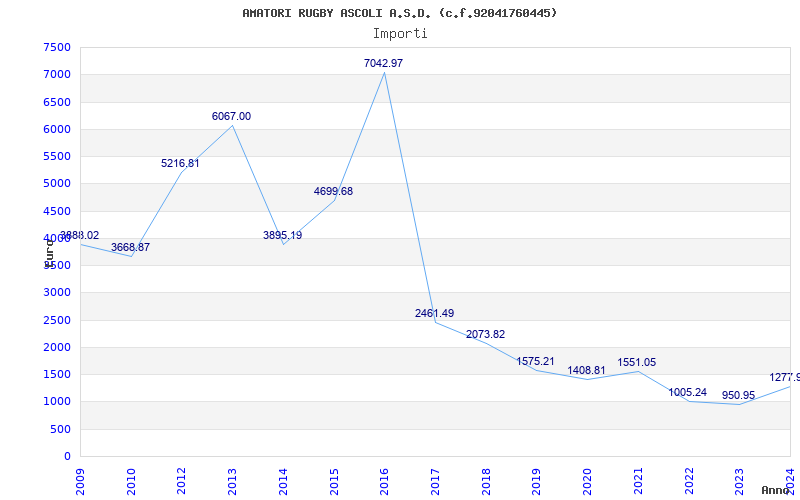Viewport: 800px width, 500px height.
Task: Click the 1575.21 data label
Action: (535, 362)
